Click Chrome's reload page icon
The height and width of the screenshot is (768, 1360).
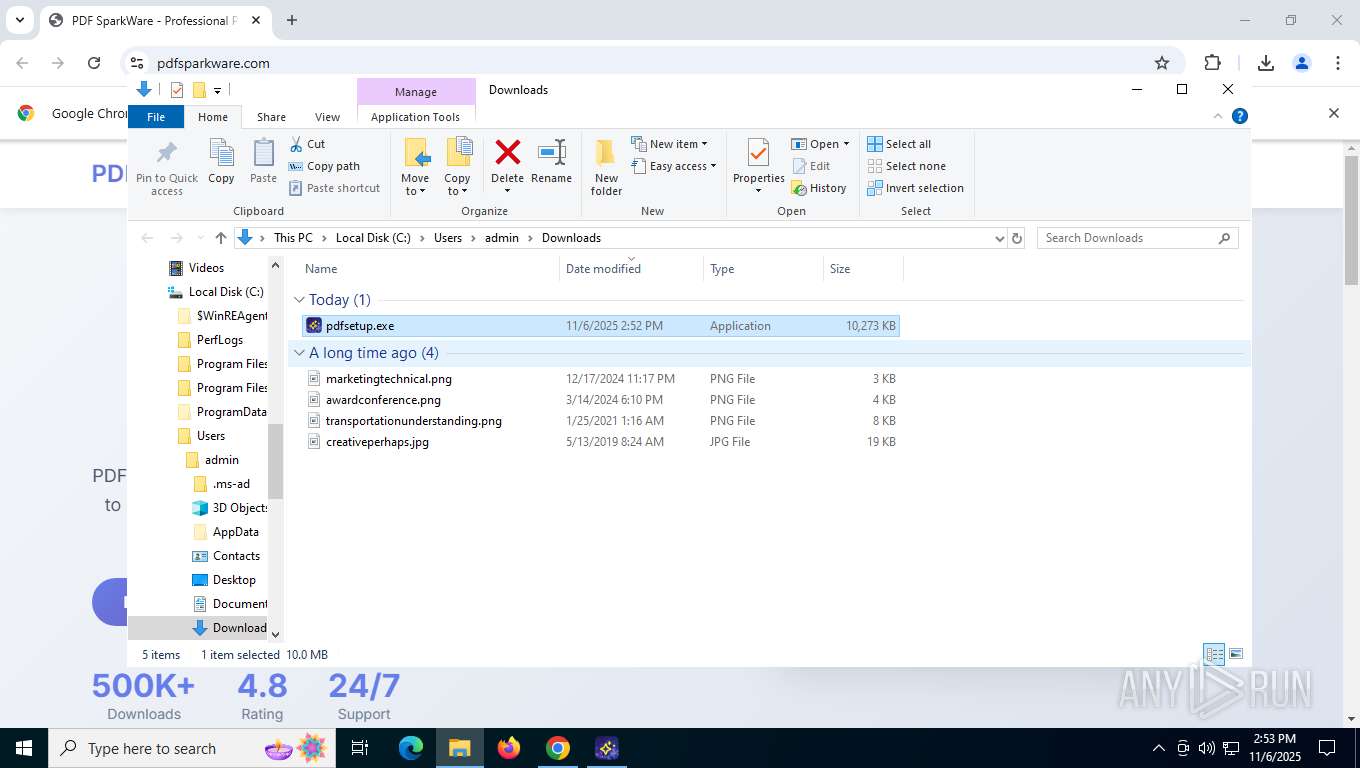click(94, 63)
